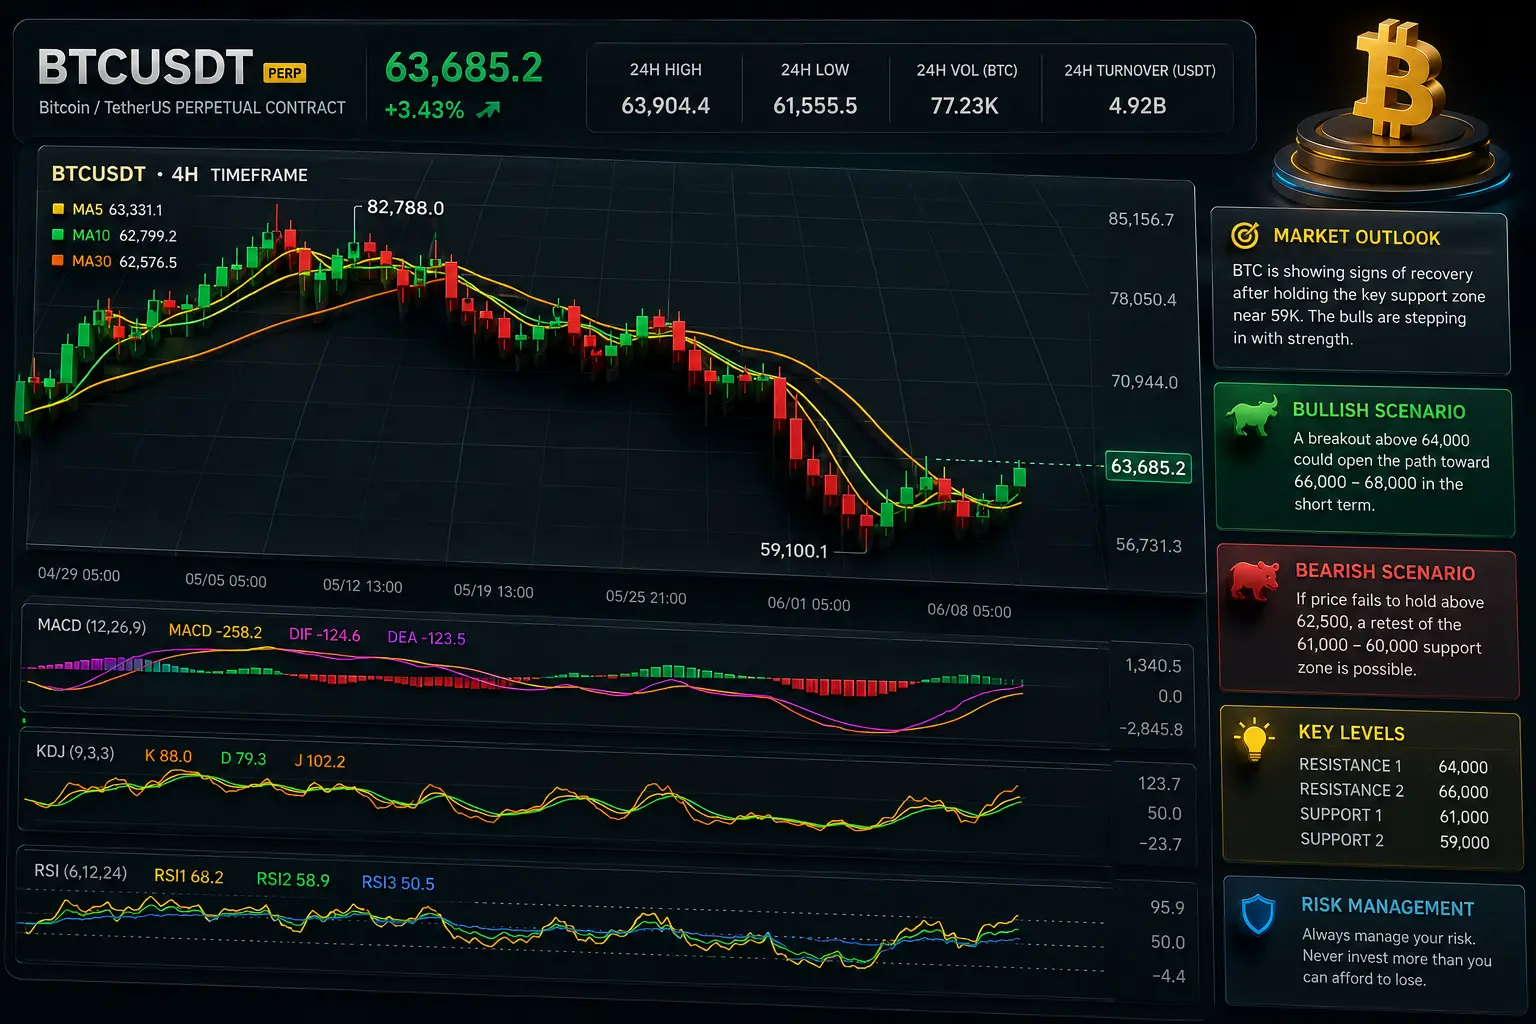
Task: Click the MA10 value 62,799.2
Action: tap(148, 236)
